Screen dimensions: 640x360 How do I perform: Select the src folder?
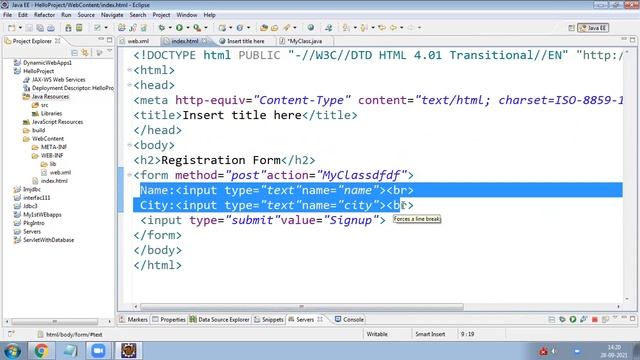click(x=44, y=105)
